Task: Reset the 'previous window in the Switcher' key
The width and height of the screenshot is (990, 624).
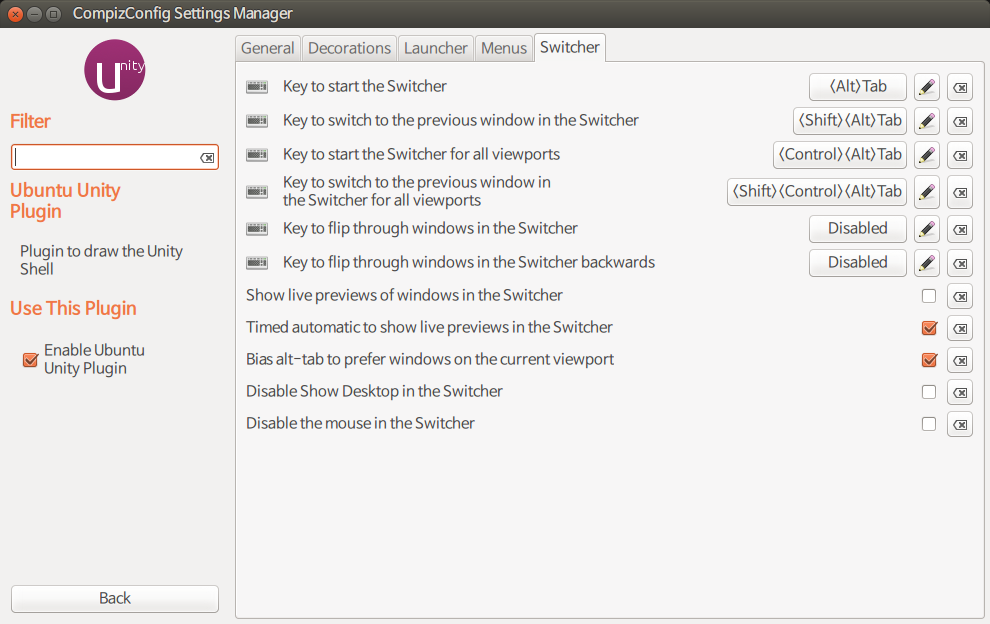Action: coord(960,121)
